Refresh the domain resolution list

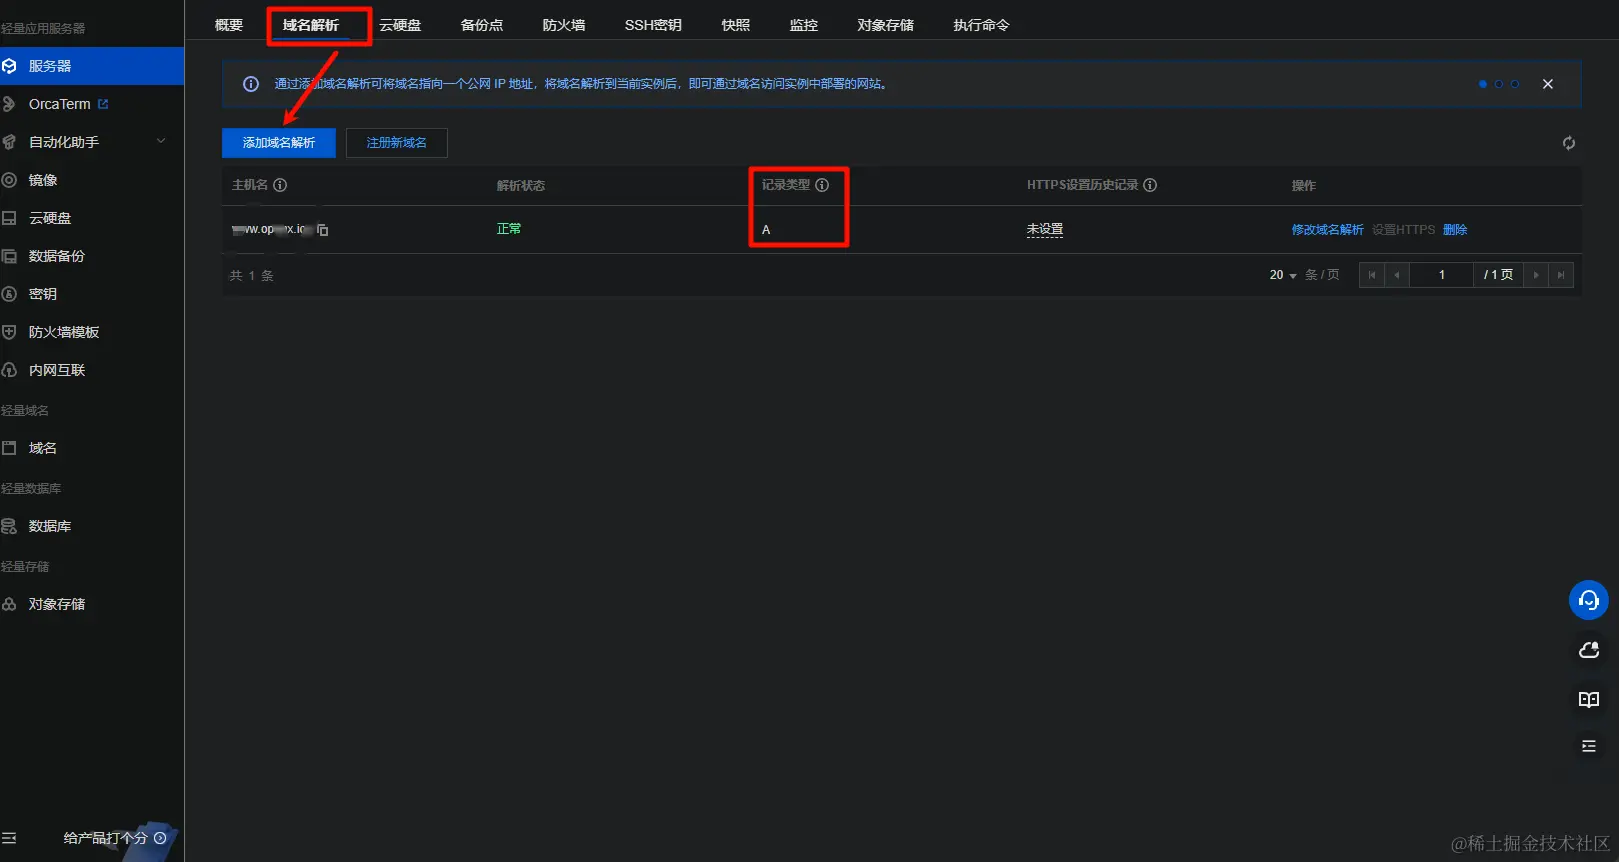point(1569,143)
